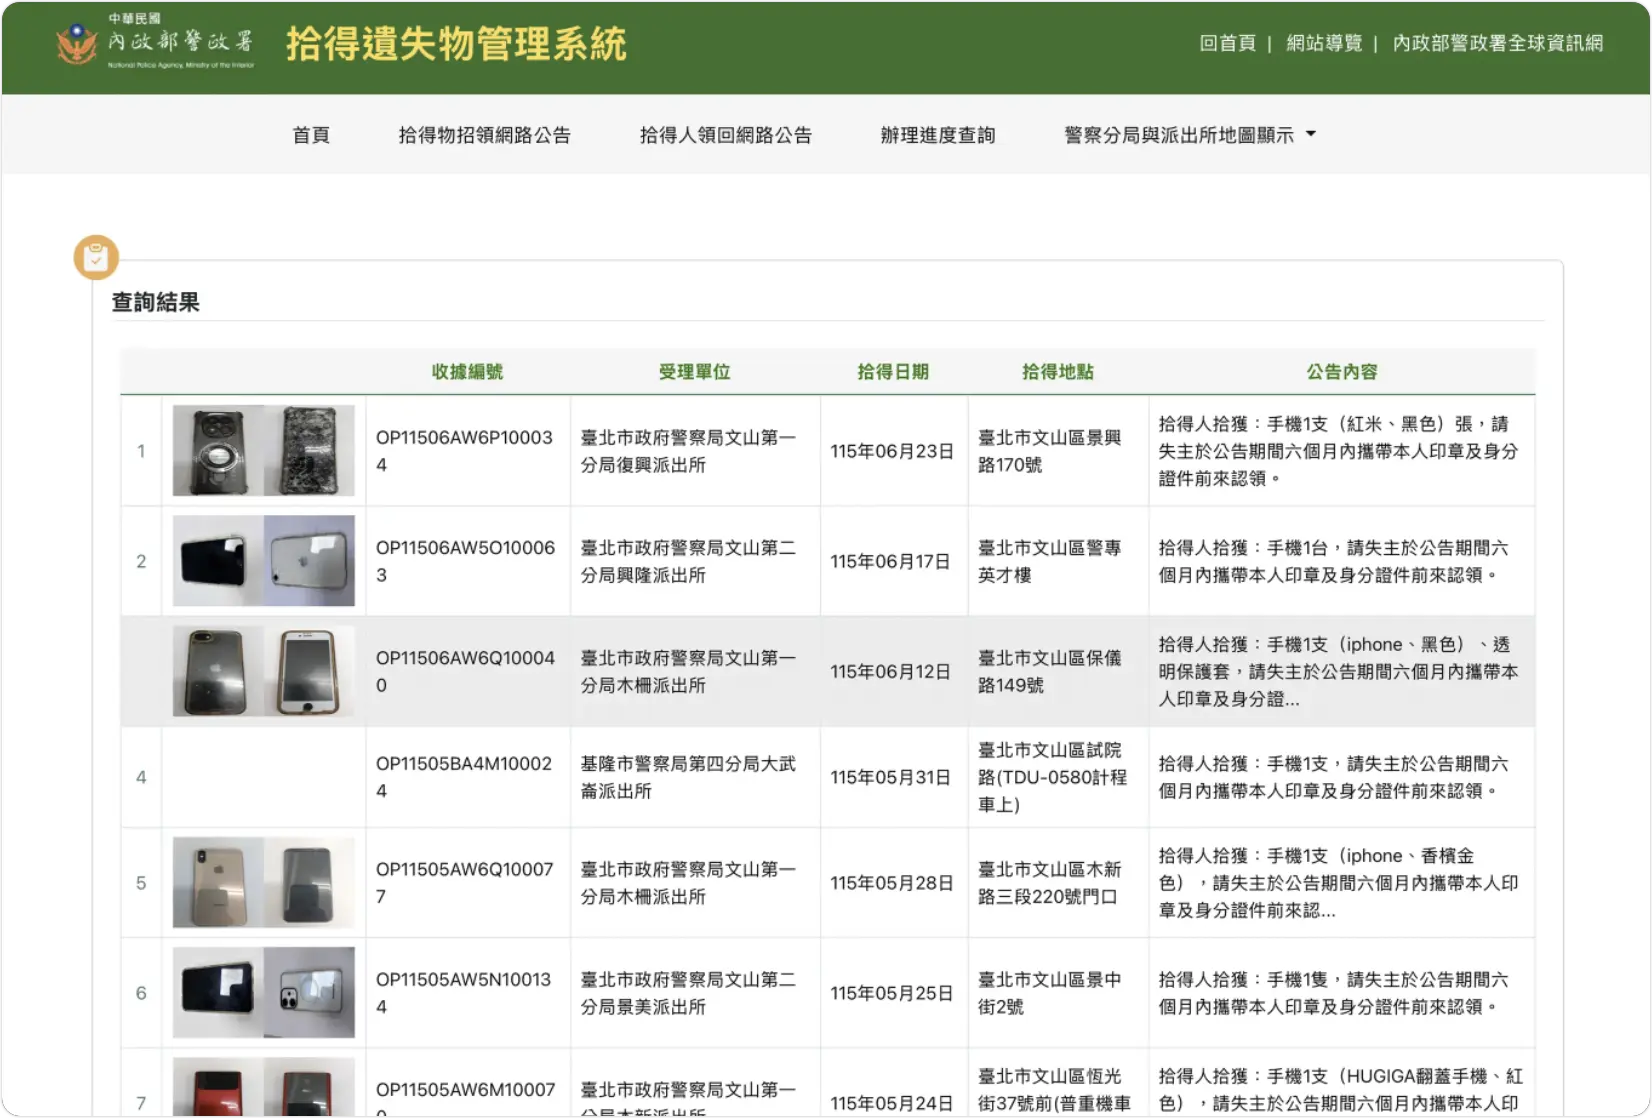Open left gold iPhone photo of row 5
Viewport: 1652px width, 1118px height.
[x=218, y=882]
